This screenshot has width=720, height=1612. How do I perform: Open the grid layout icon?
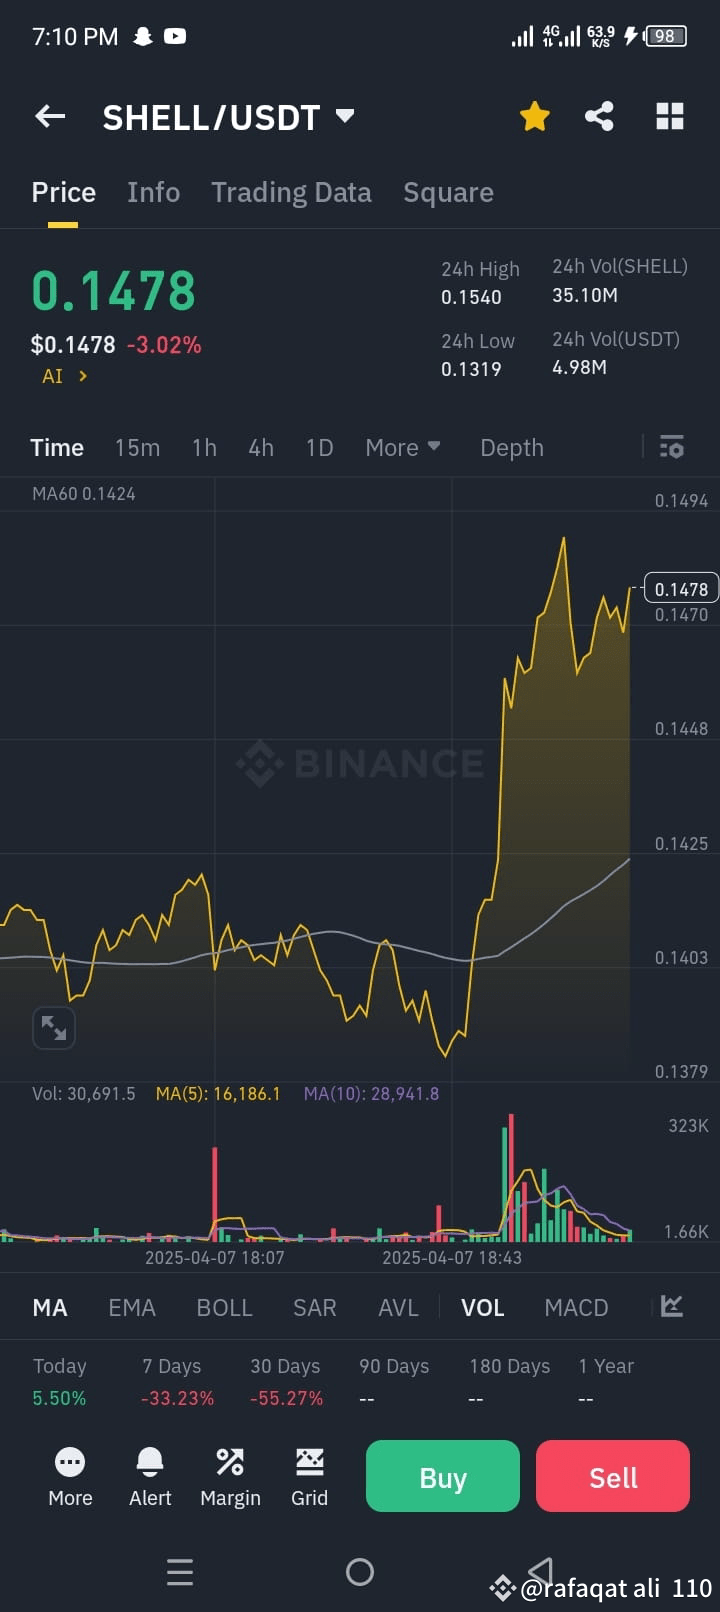[x=670, y=117]
